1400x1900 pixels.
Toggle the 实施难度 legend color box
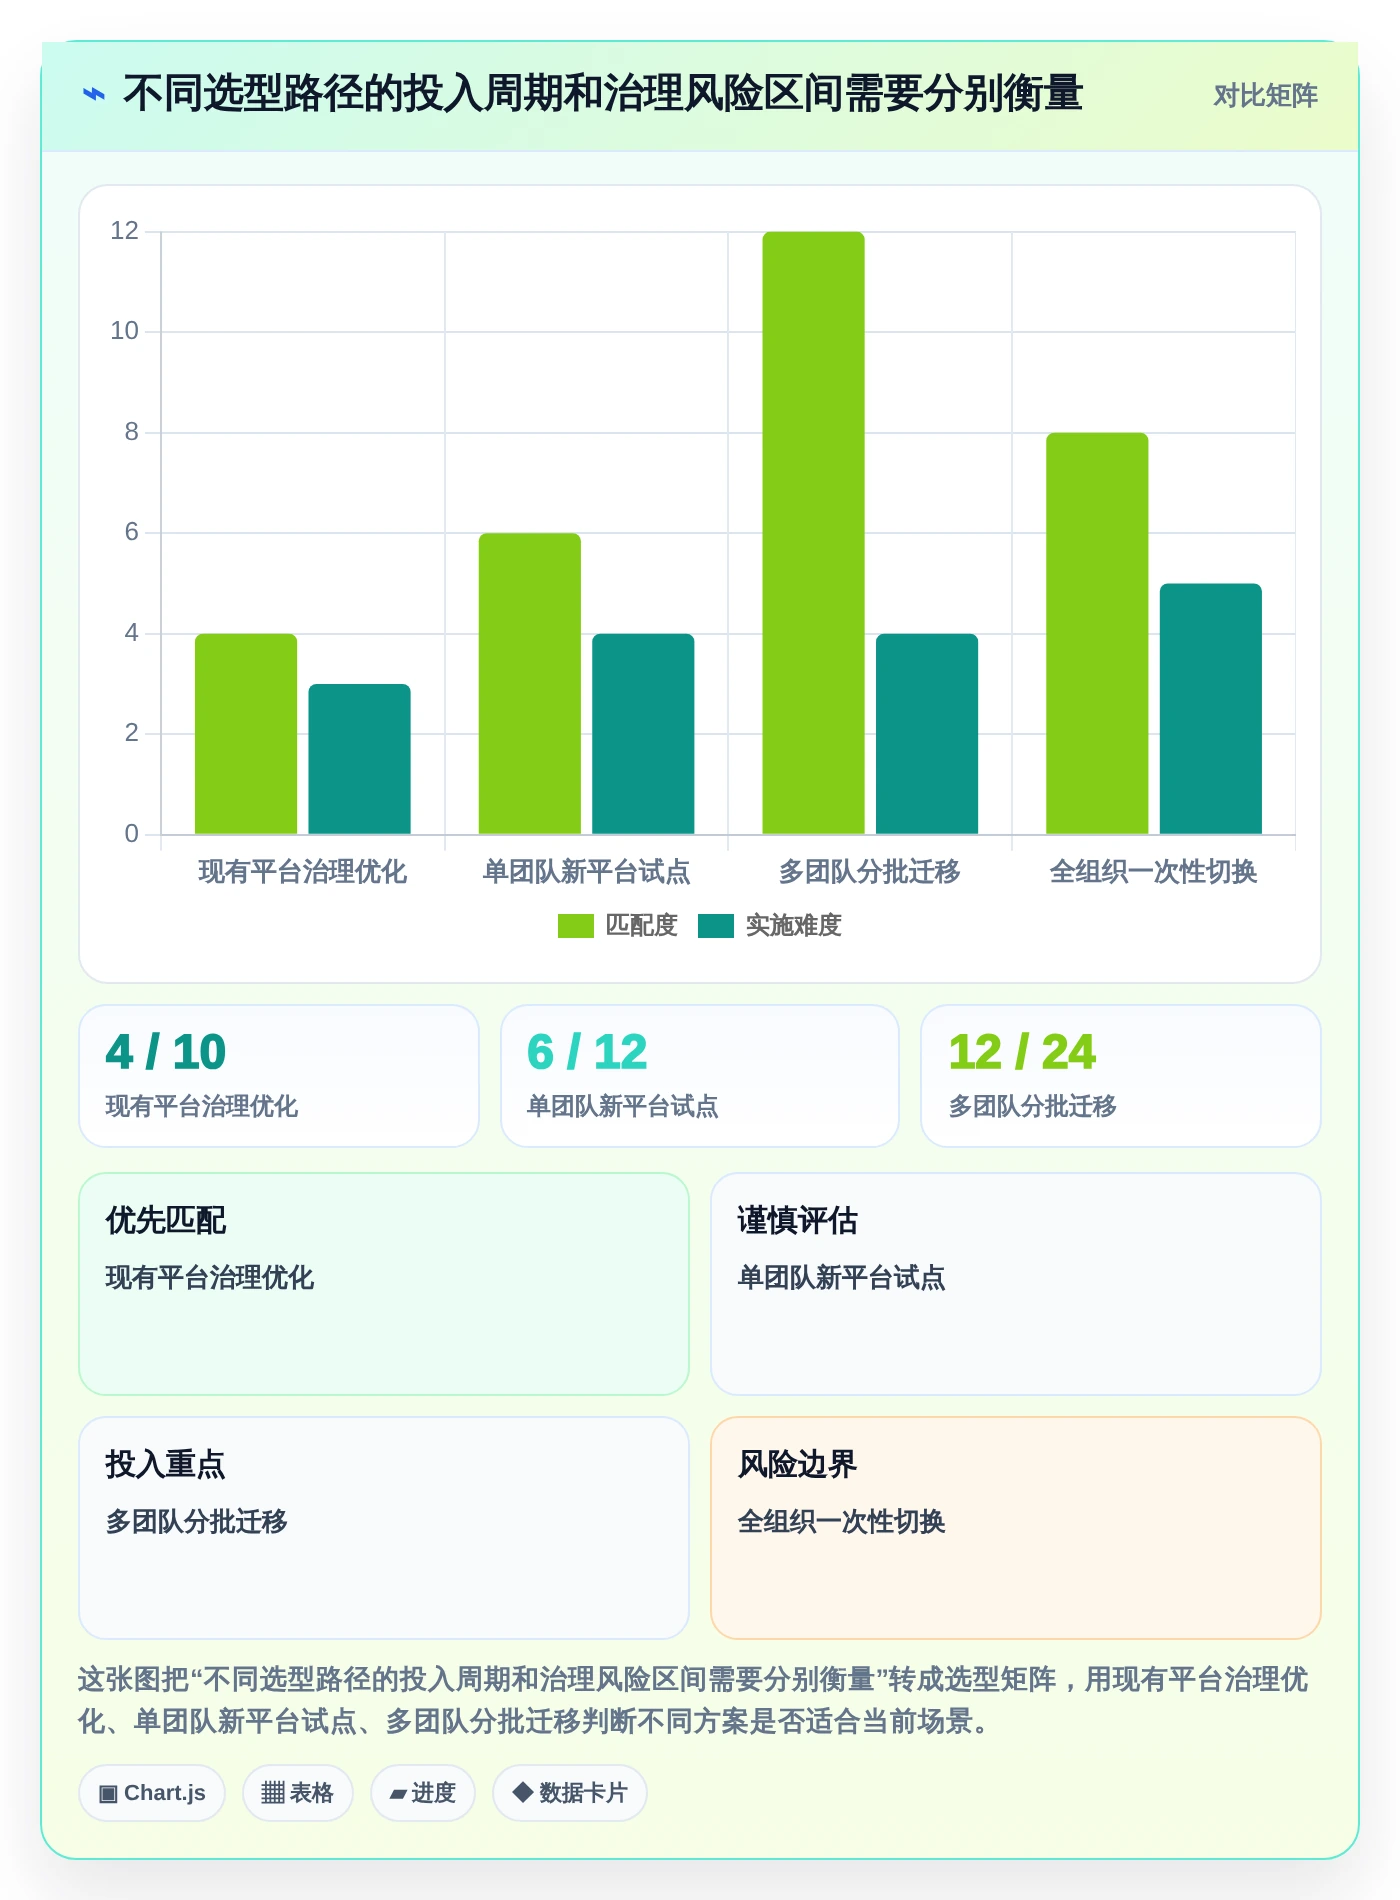point(716,926)
